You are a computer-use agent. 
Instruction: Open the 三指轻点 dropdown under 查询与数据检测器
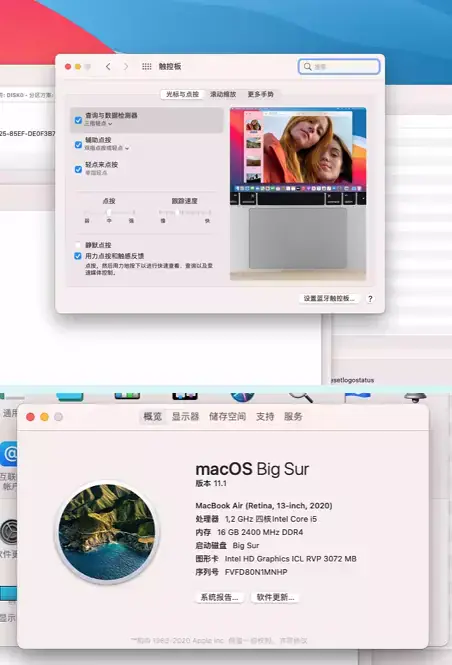click(98, 123)
